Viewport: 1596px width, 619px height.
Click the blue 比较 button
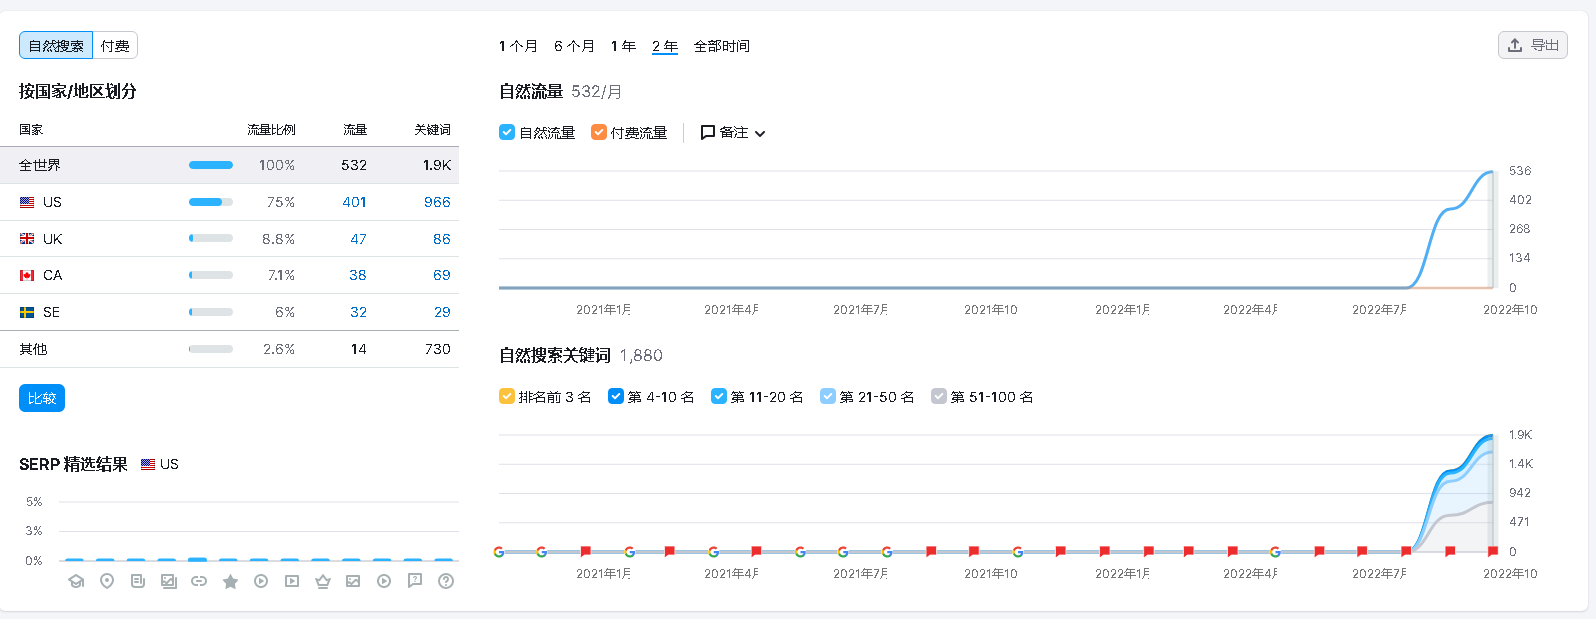[42, 398]
